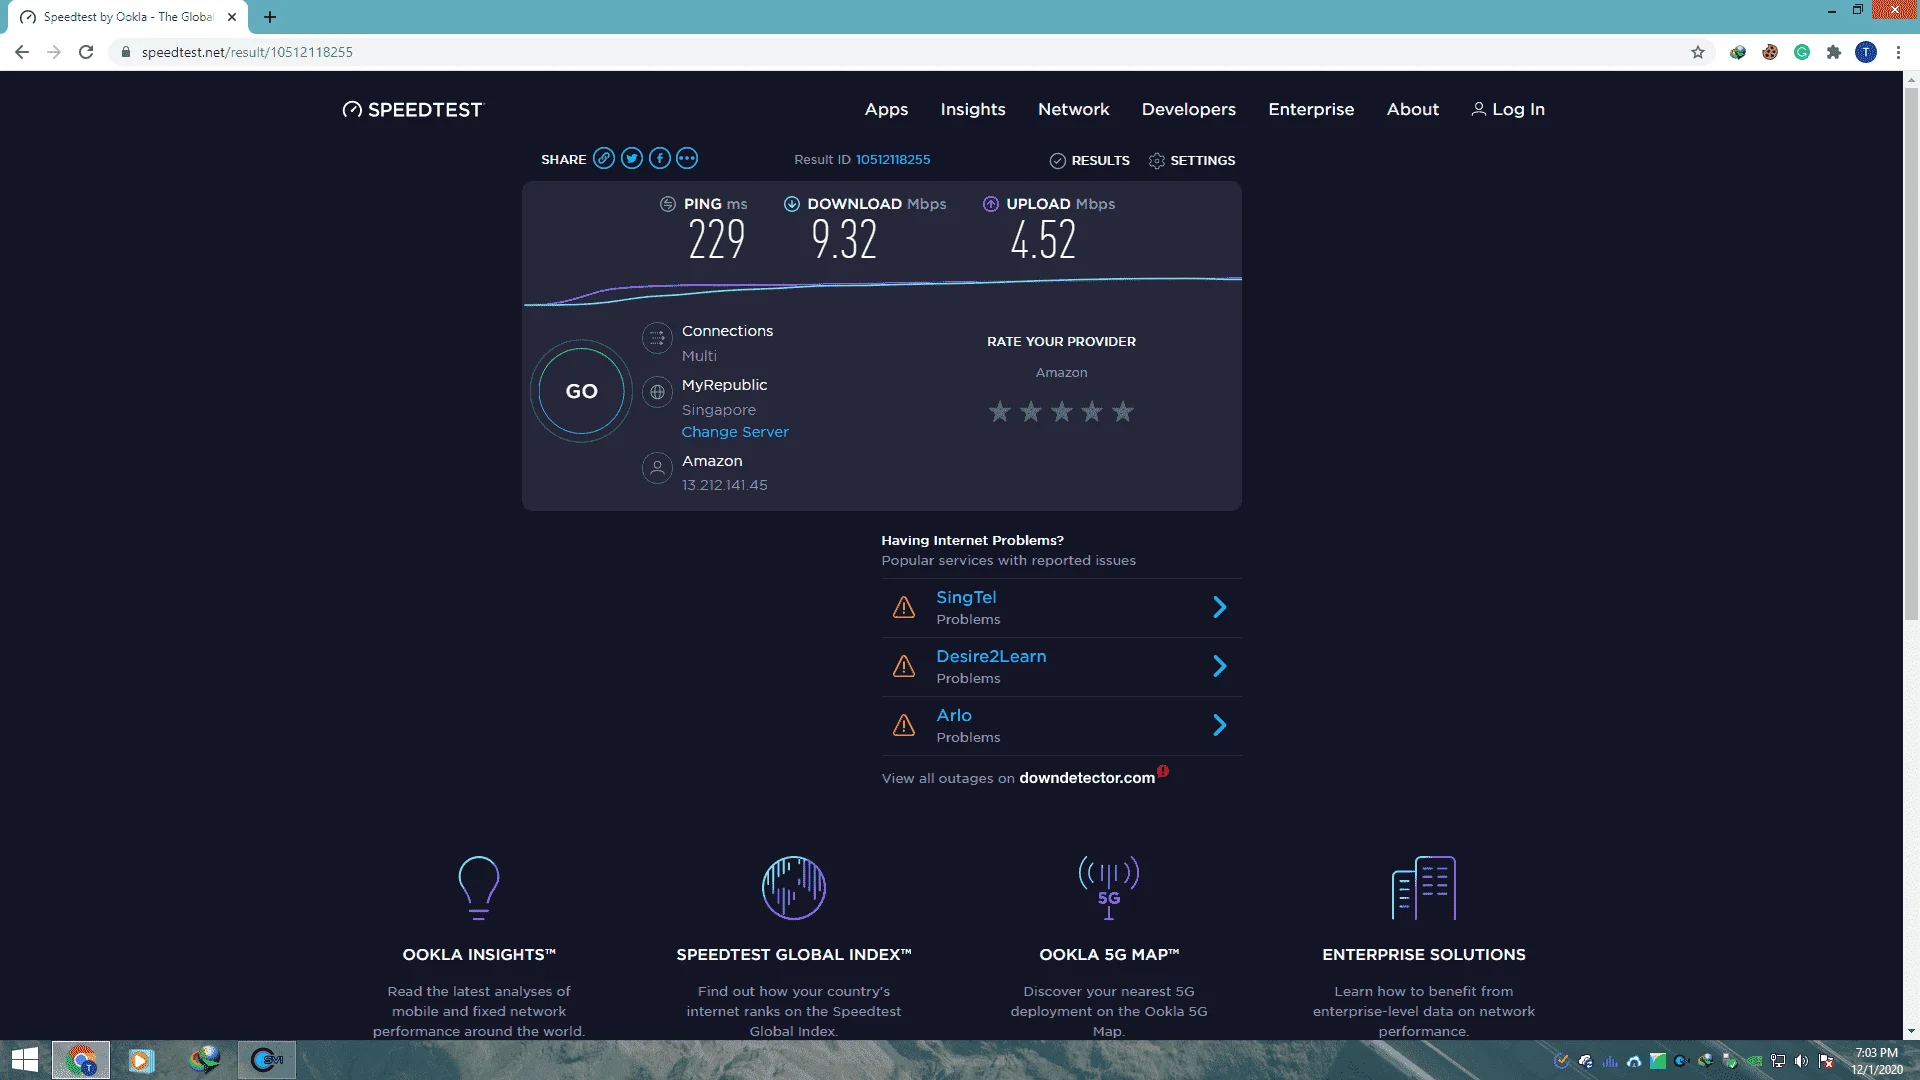
Task: Reload the page
Action: 86,52
